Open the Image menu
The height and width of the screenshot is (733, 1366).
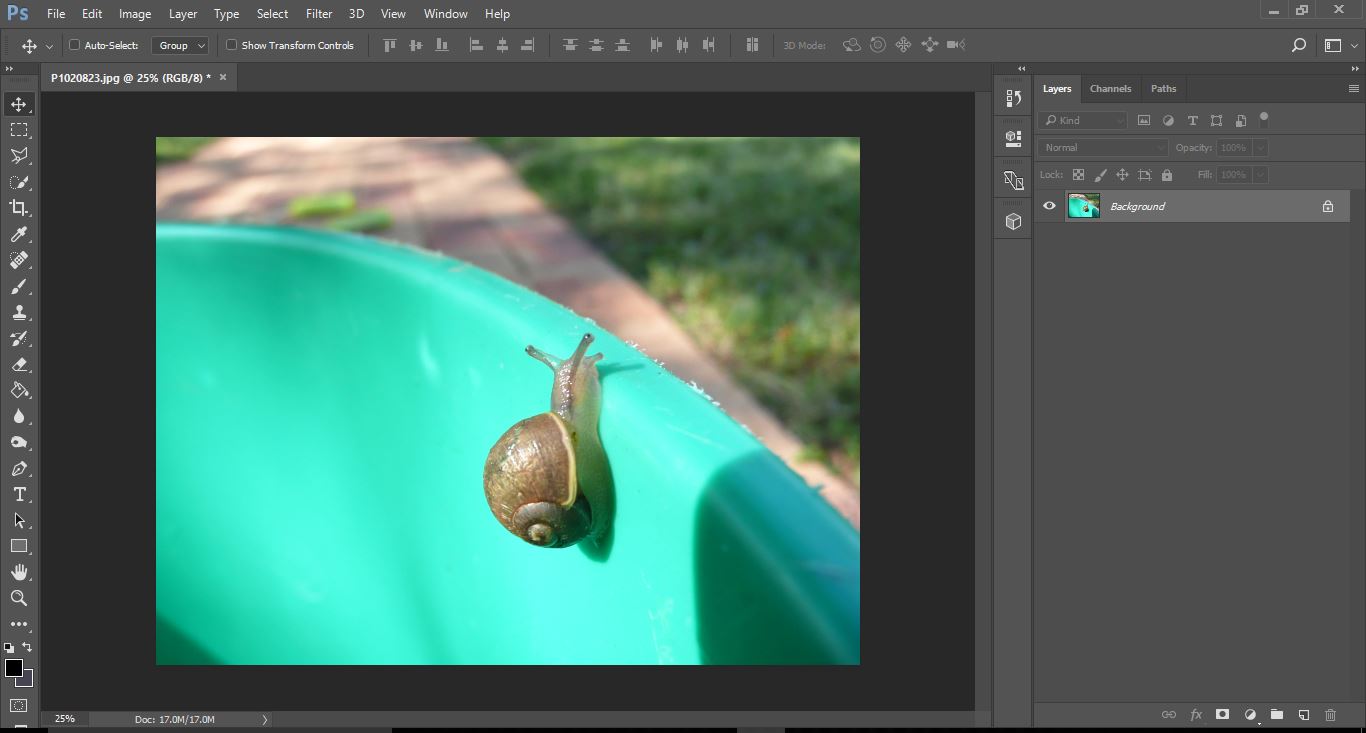(135, 14)
